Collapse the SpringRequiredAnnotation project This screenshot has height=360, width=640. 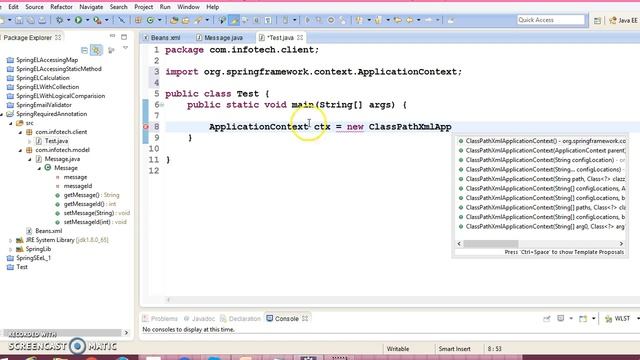click(2, 114)
